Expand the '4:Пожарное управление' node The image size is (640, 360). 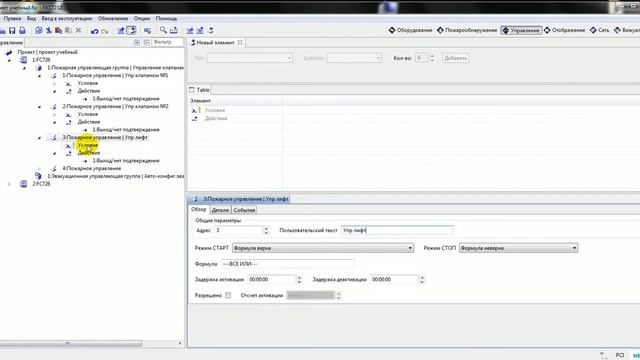(x=39, y=169)
